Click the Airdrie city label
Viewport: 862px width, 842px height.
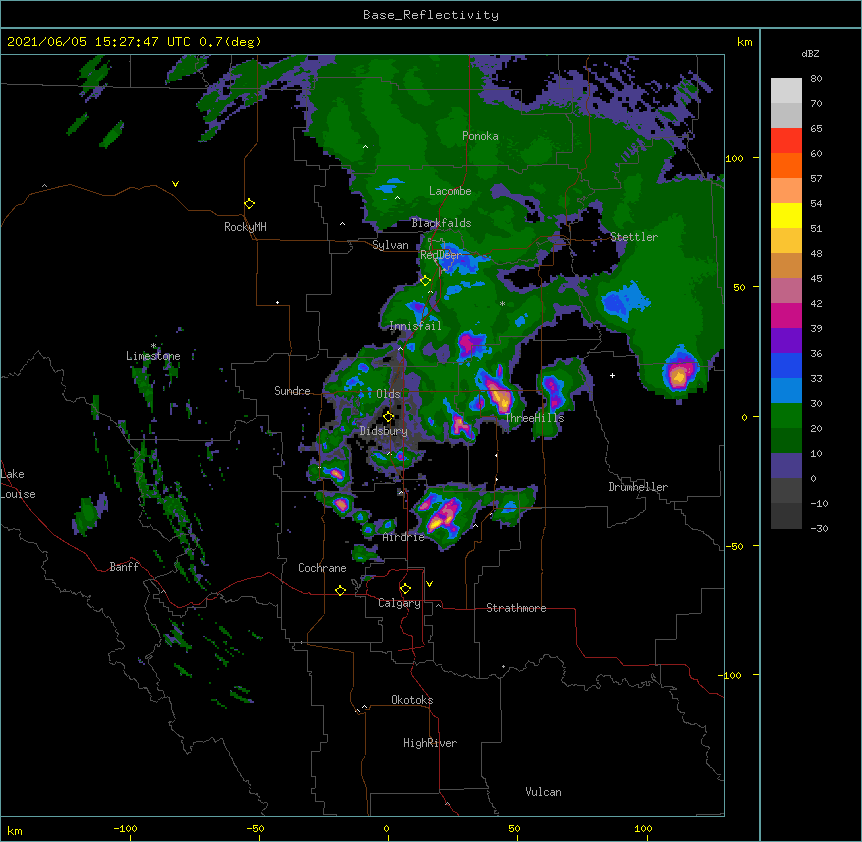tap(404, 537)
